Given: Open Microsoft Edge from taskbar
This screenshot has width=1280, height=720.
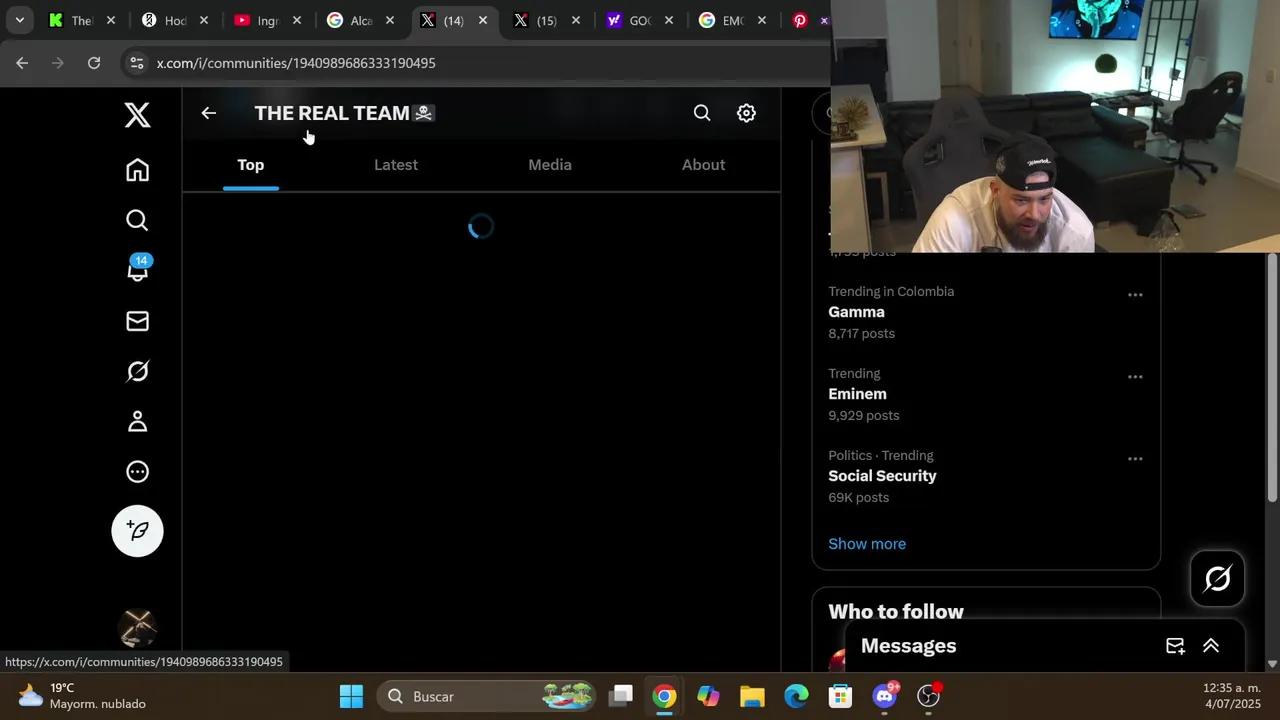Looking at the screenshot, I should (x=796, y=696).
